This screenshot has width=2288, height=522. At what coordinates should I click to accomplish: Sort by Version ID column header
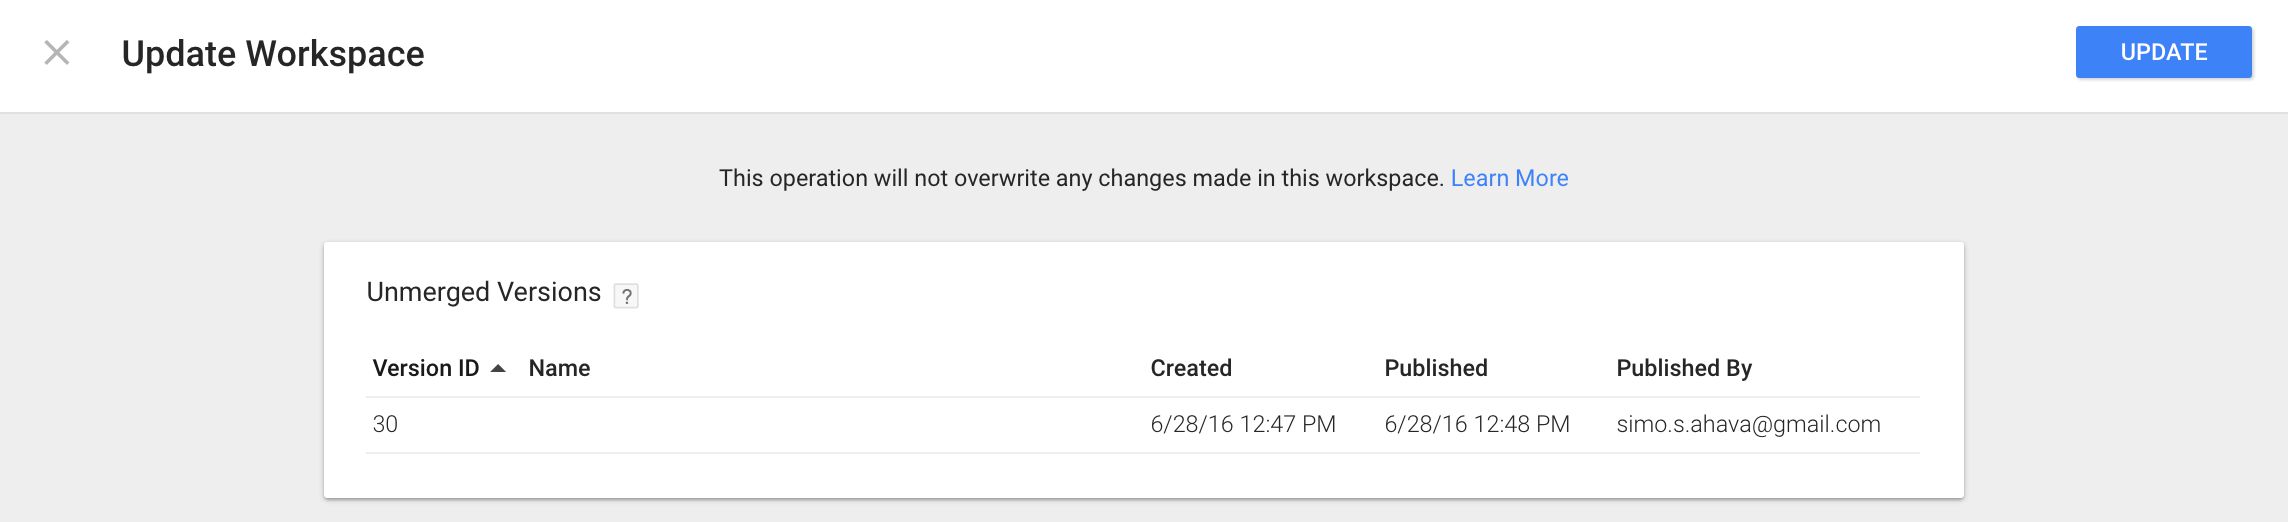(x=426, y=368)
